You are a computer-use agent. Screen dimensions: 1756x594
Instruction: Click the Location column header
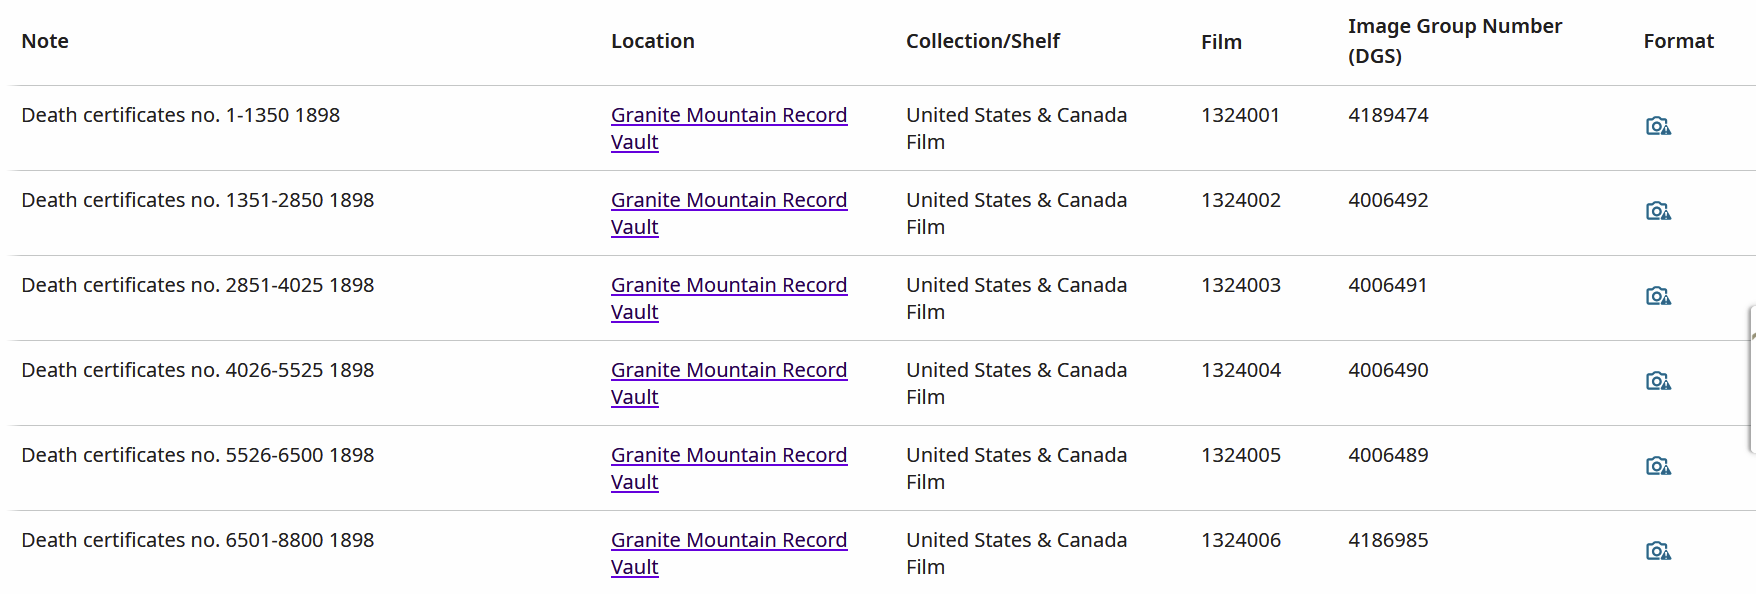(652, 41)
